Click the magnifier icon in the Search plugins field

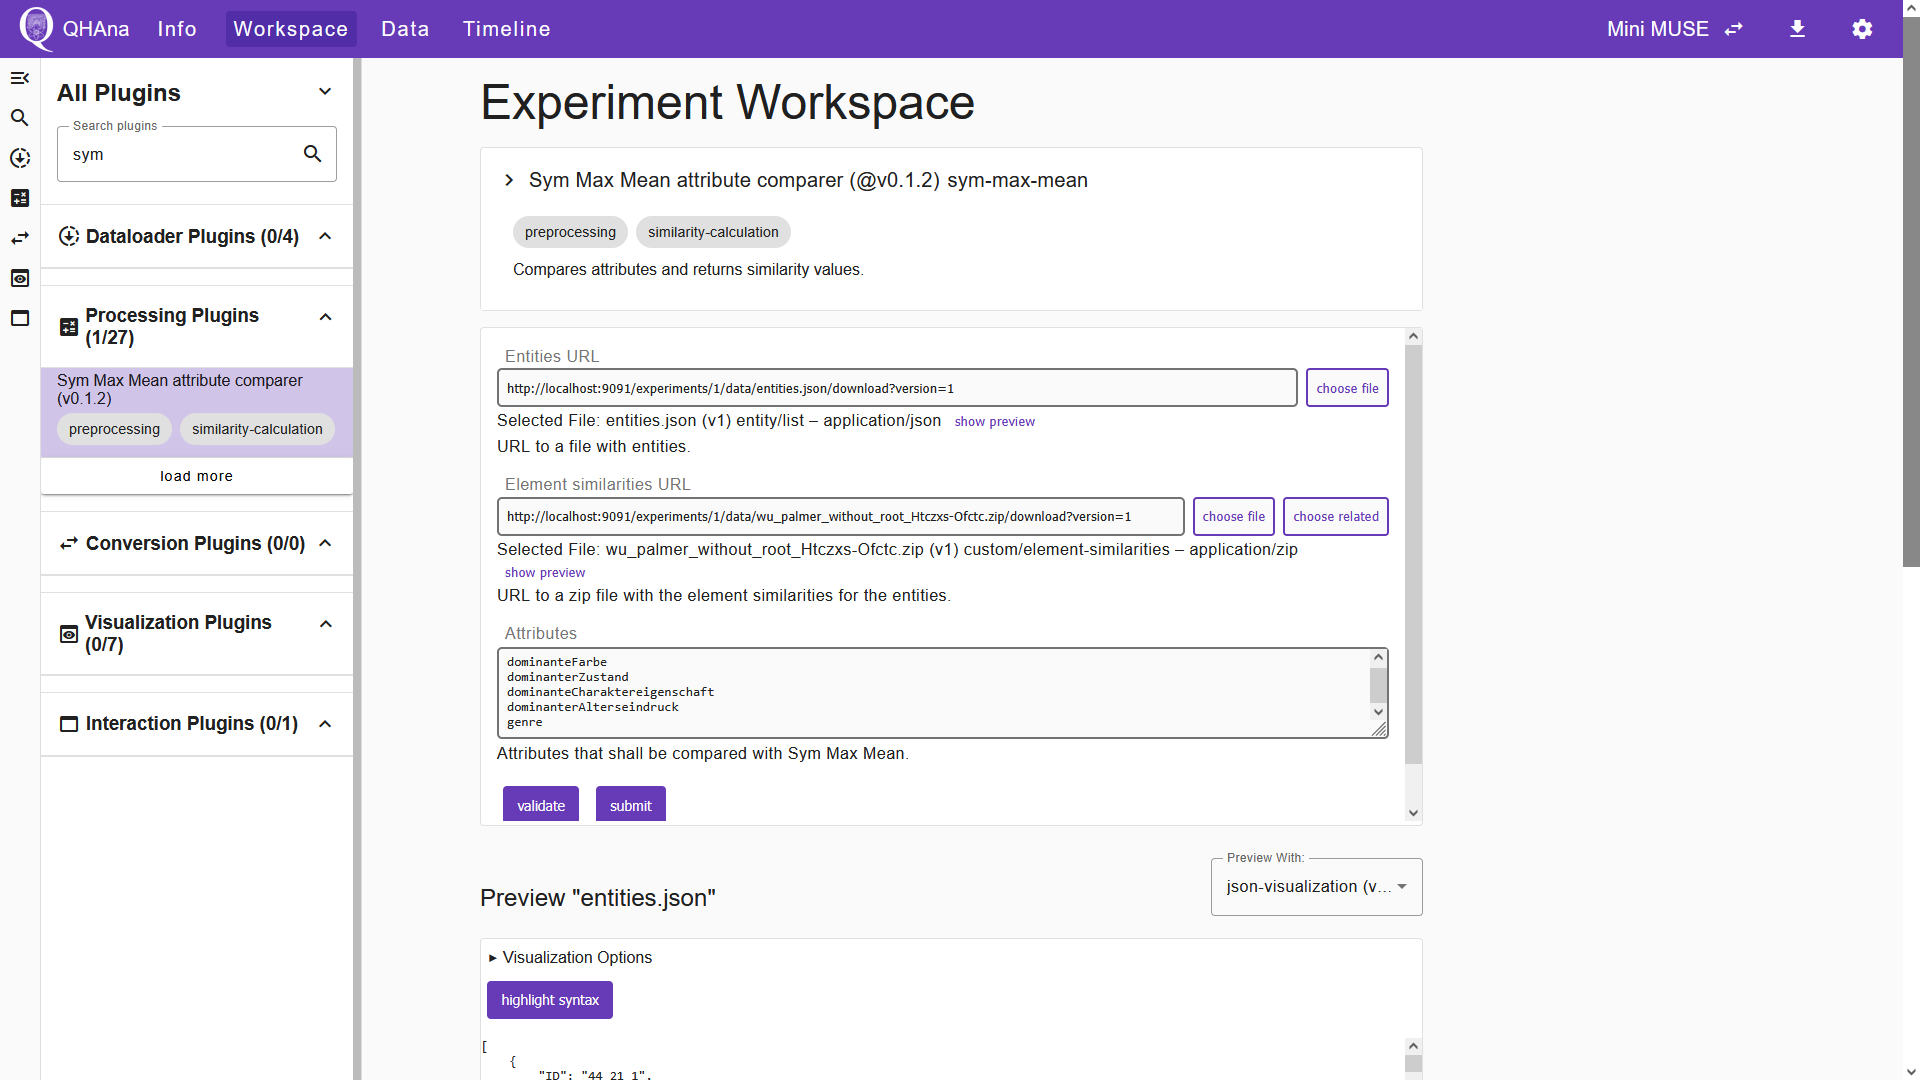coord(313,154)
